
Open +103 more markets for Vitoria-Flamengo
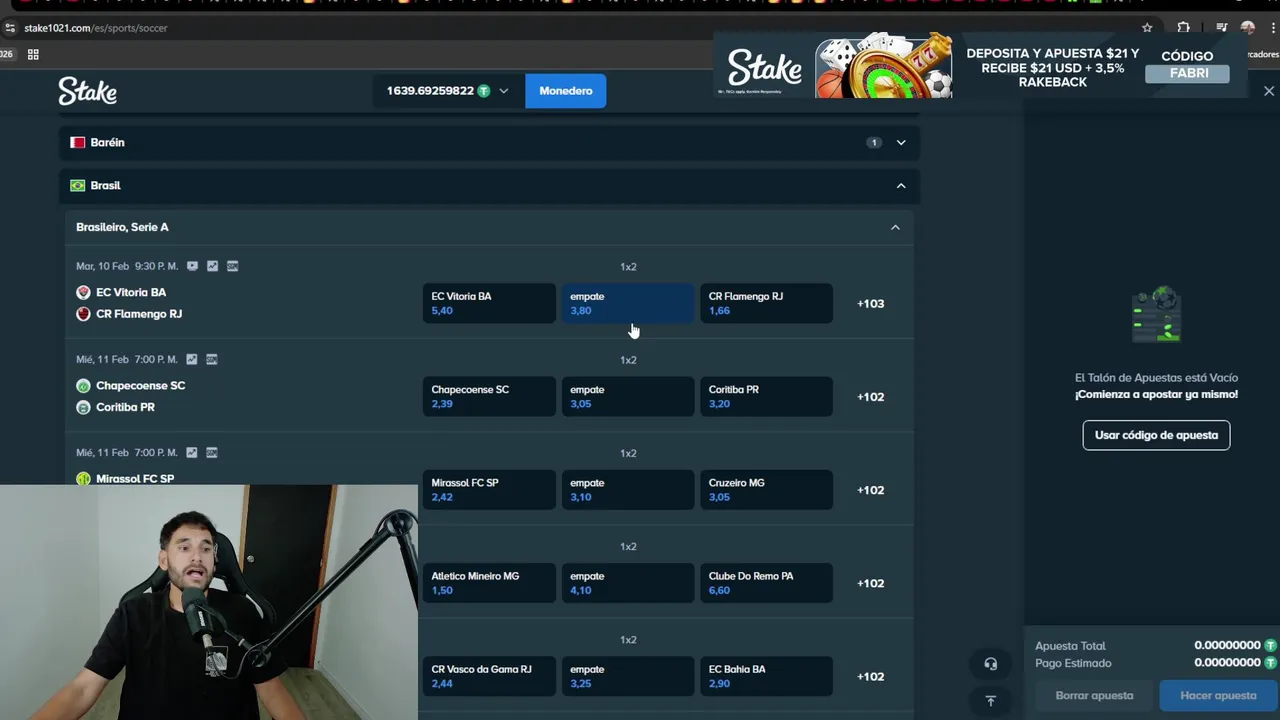click(870, 304)
